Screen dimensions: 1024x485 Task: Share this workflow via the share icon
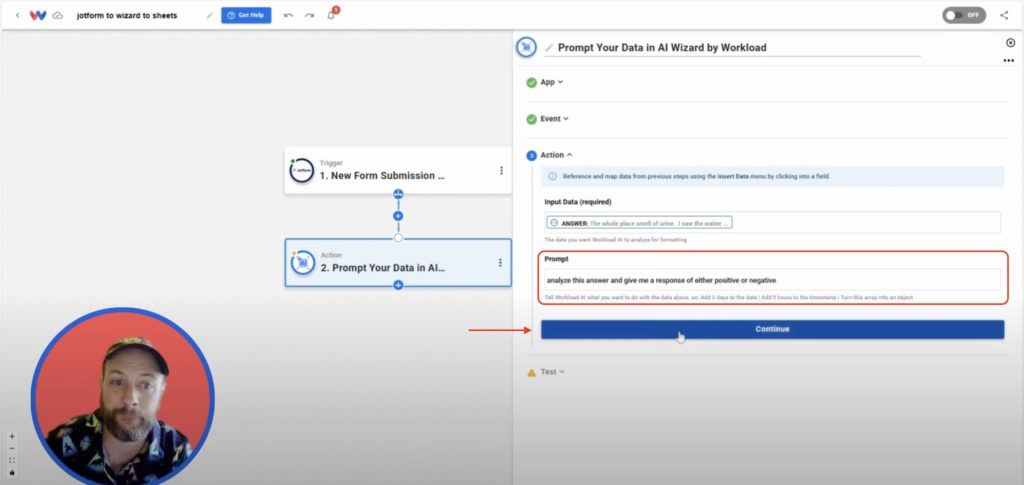pyautogui.click(x=1004, y=15)
